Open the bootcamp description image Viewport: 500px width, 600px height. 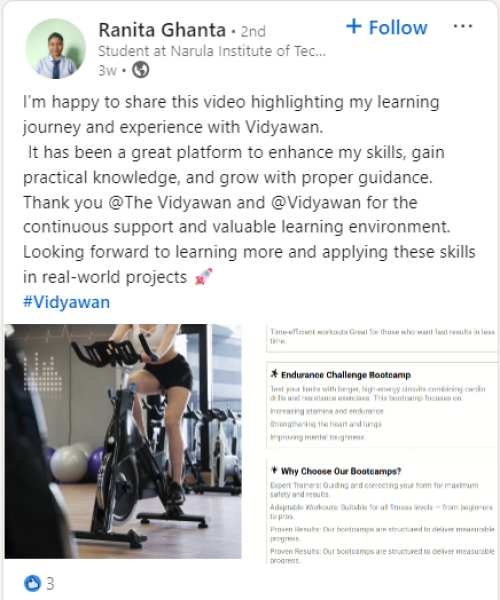(382, 444)
